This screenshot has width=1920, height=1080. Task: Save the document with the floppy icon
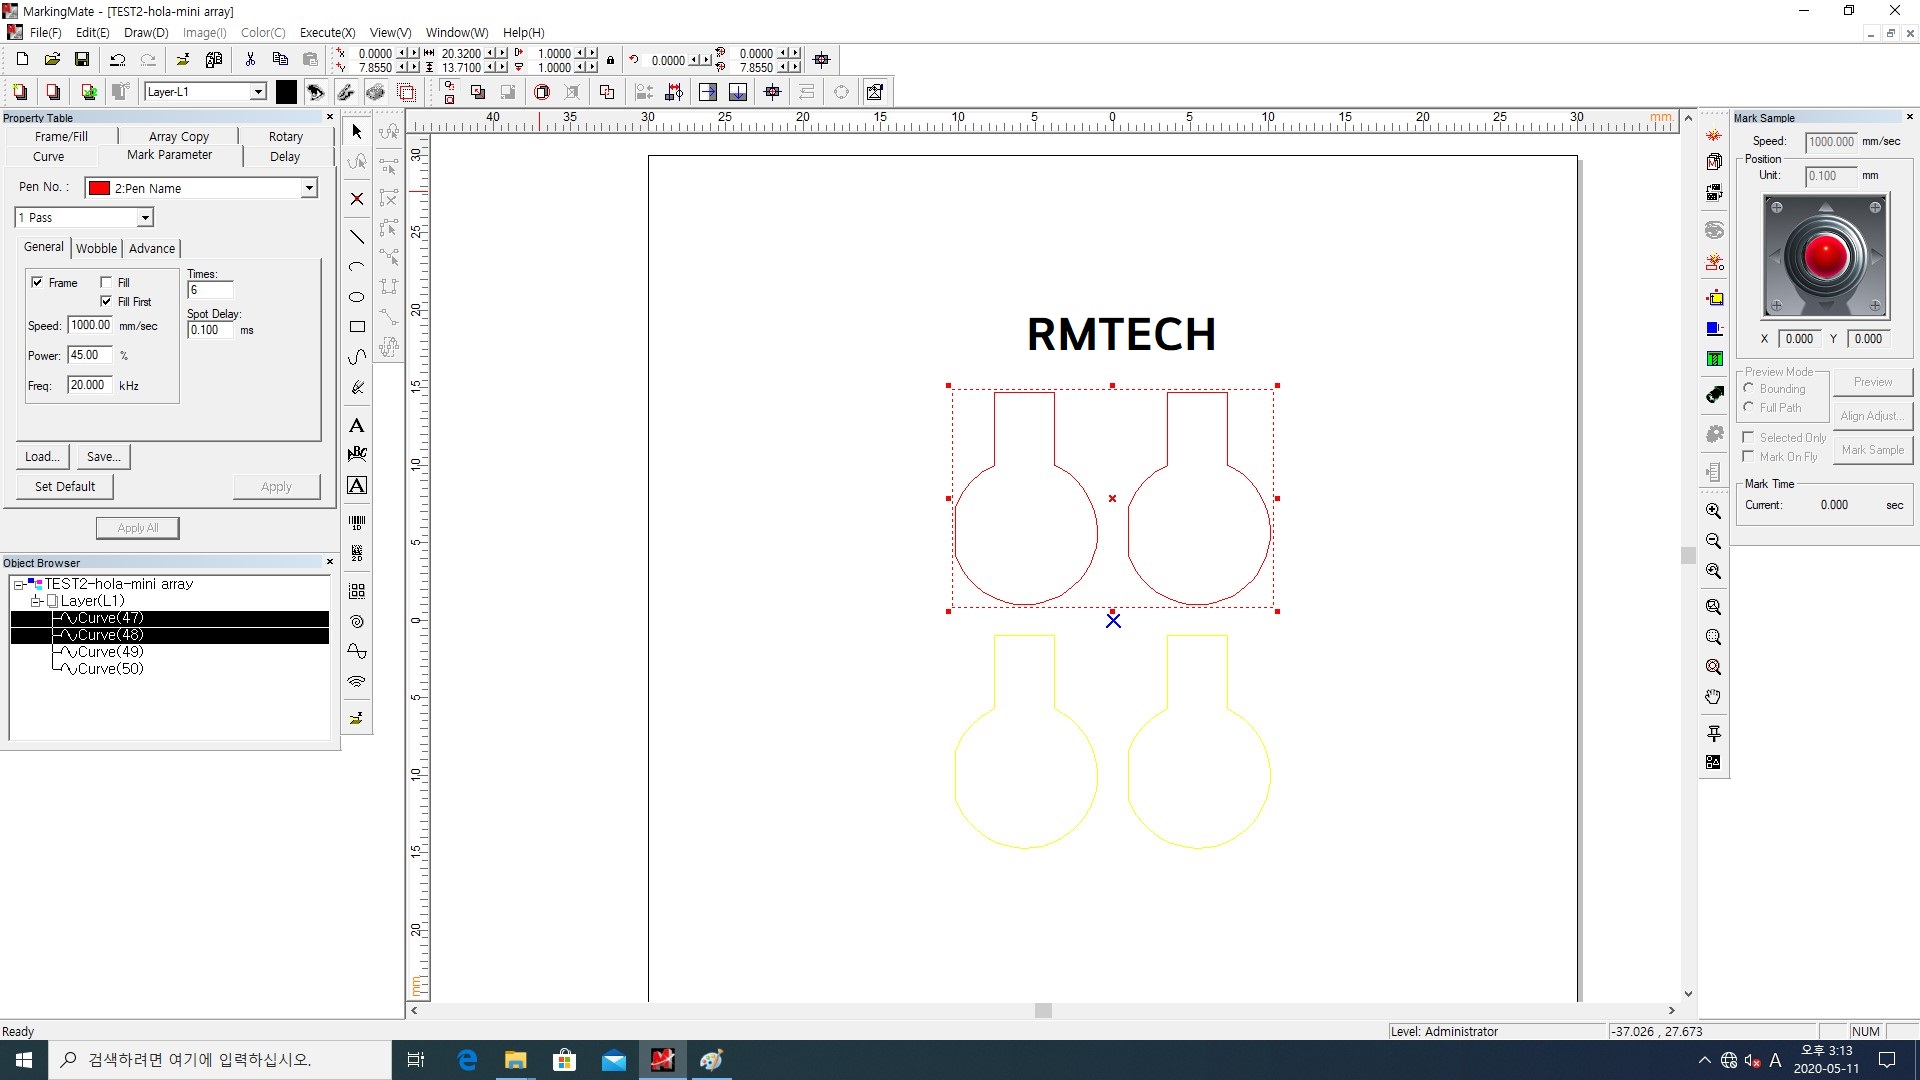[82, 60]
